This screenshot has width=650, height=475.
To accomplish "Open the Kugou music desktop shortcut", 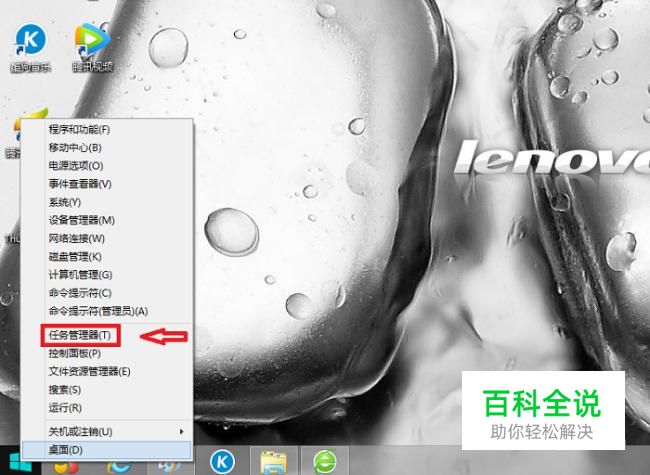I will [31, 48].
